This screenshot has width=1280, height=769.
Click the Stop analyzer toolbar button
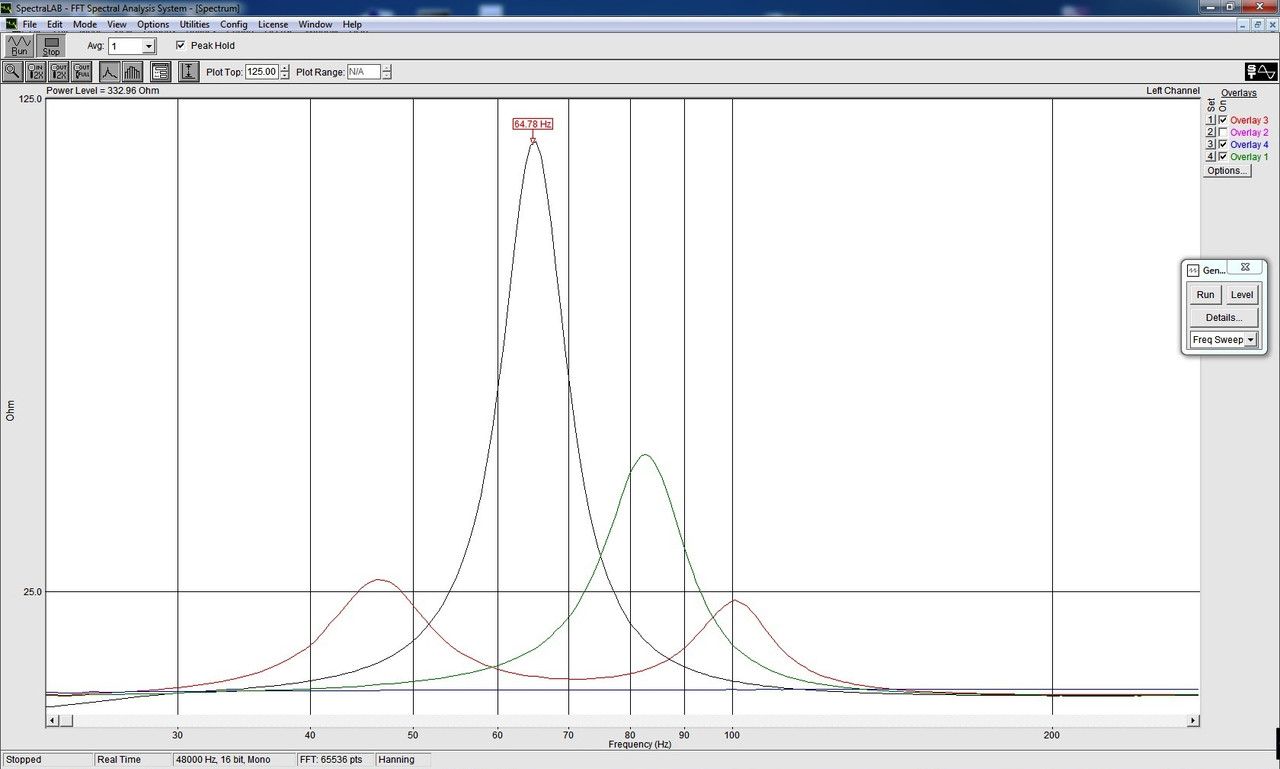point(51,45)
